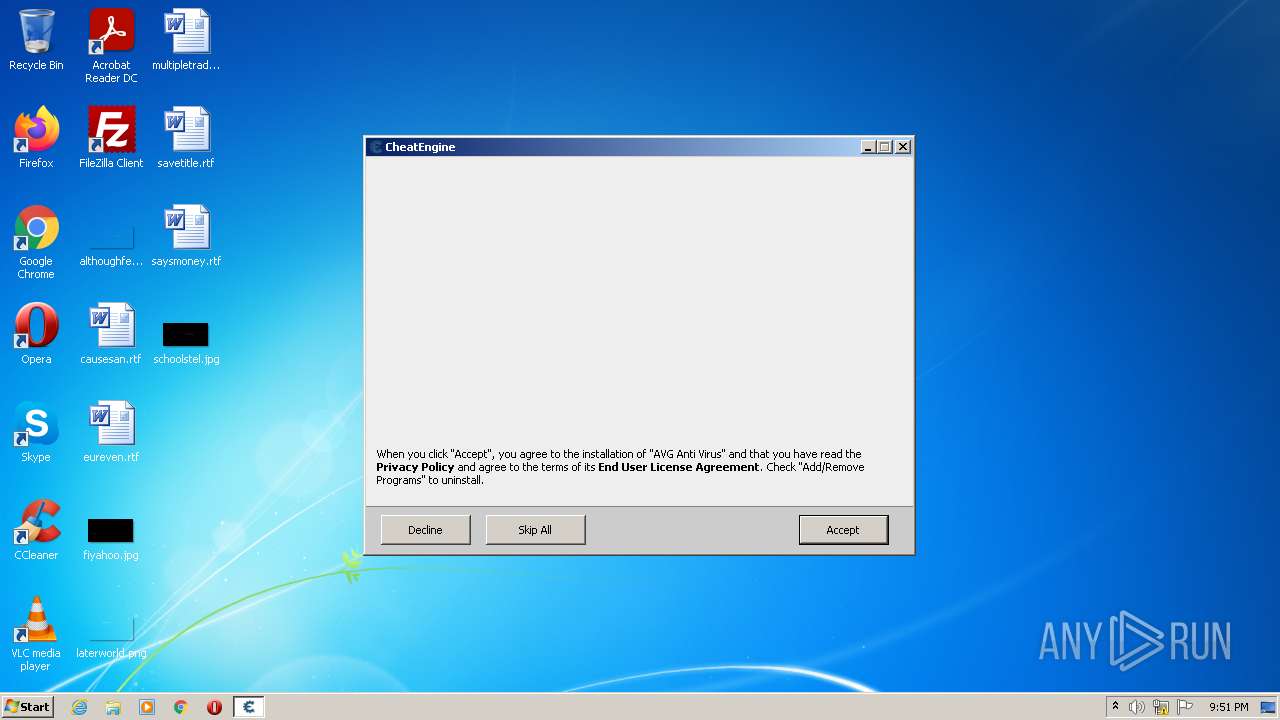The height and width of the screenshot is (720, 1280).
Task: Show hidden system tray icons
Action: [1115, 707]
